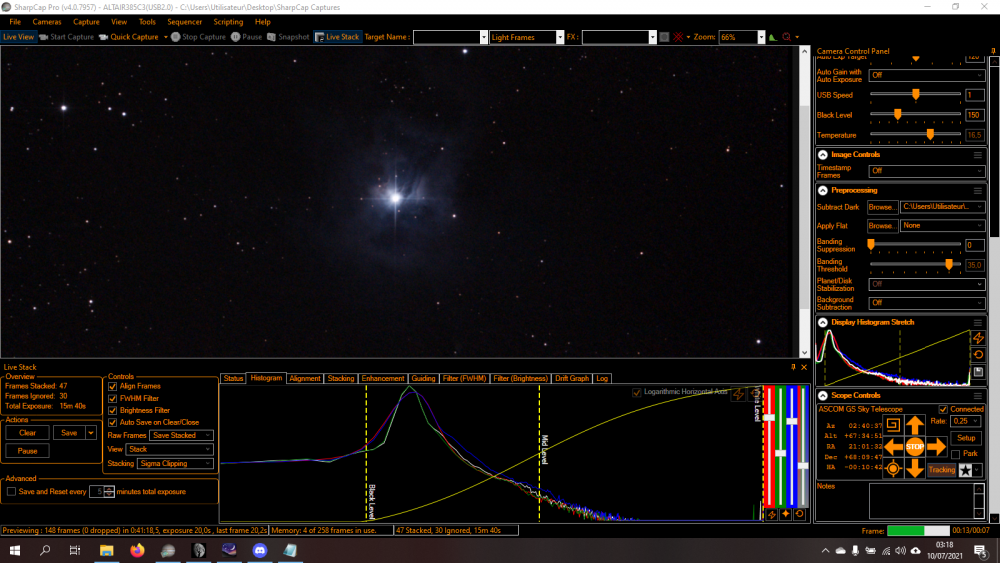
Task: Click Stop Capture in the toolbar
Action: point(198,37)
